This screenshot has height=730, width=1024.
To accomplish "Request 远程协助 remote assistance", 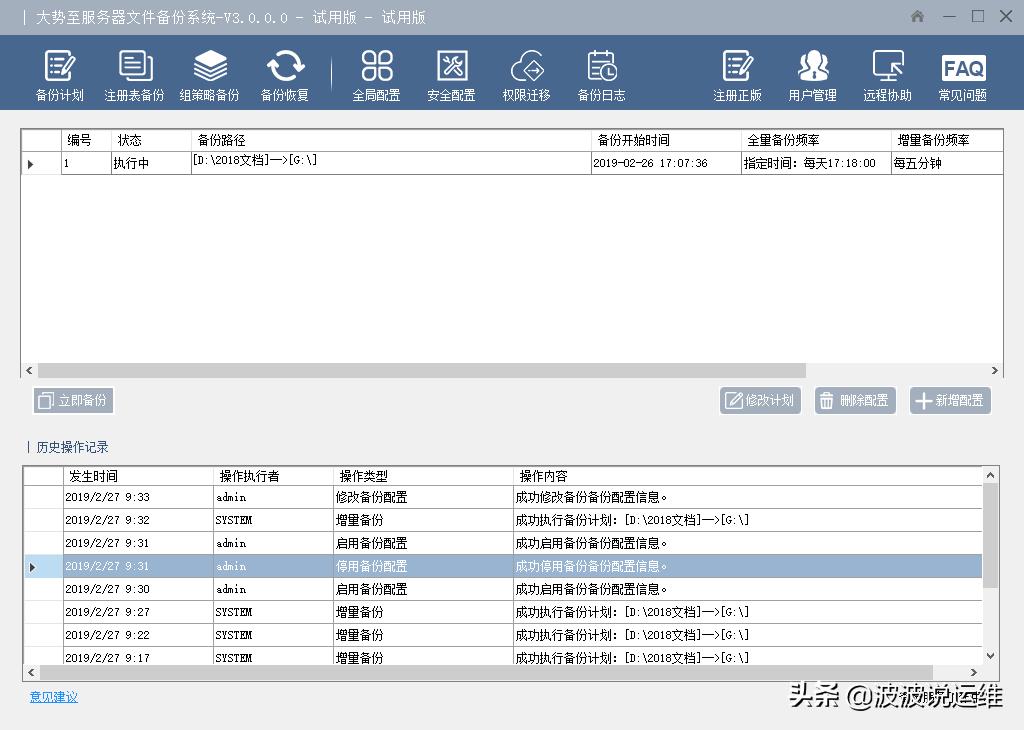I will [886, 72].
